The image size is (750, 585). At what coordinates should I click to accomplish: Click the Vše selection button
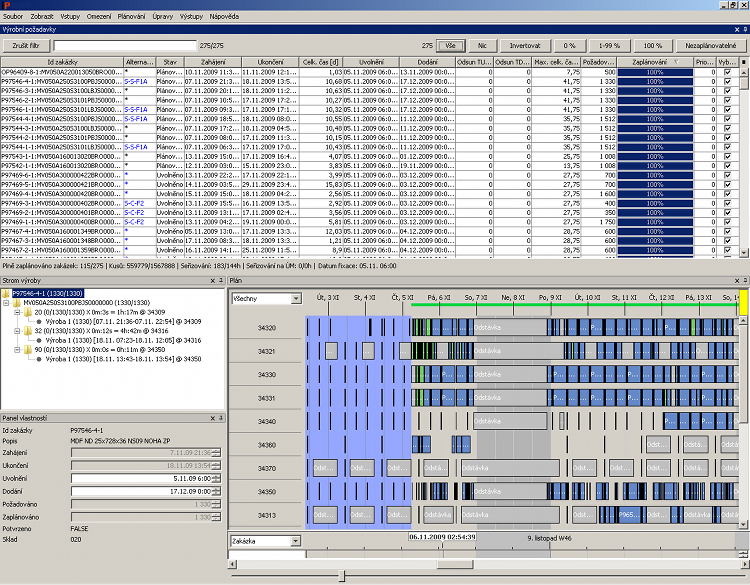point(450,46)
